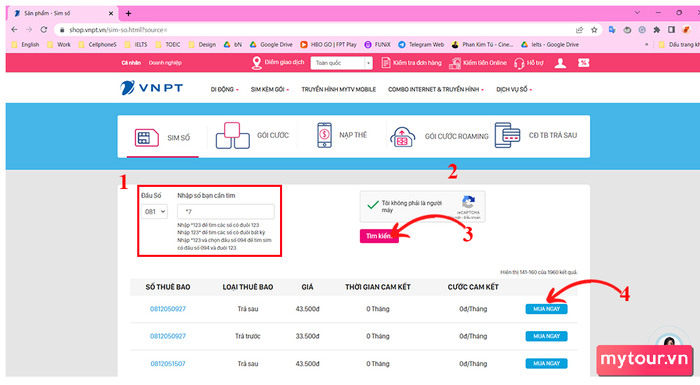
Task: Select the GÓI CƯỚC tab
Action: (252, 135)
